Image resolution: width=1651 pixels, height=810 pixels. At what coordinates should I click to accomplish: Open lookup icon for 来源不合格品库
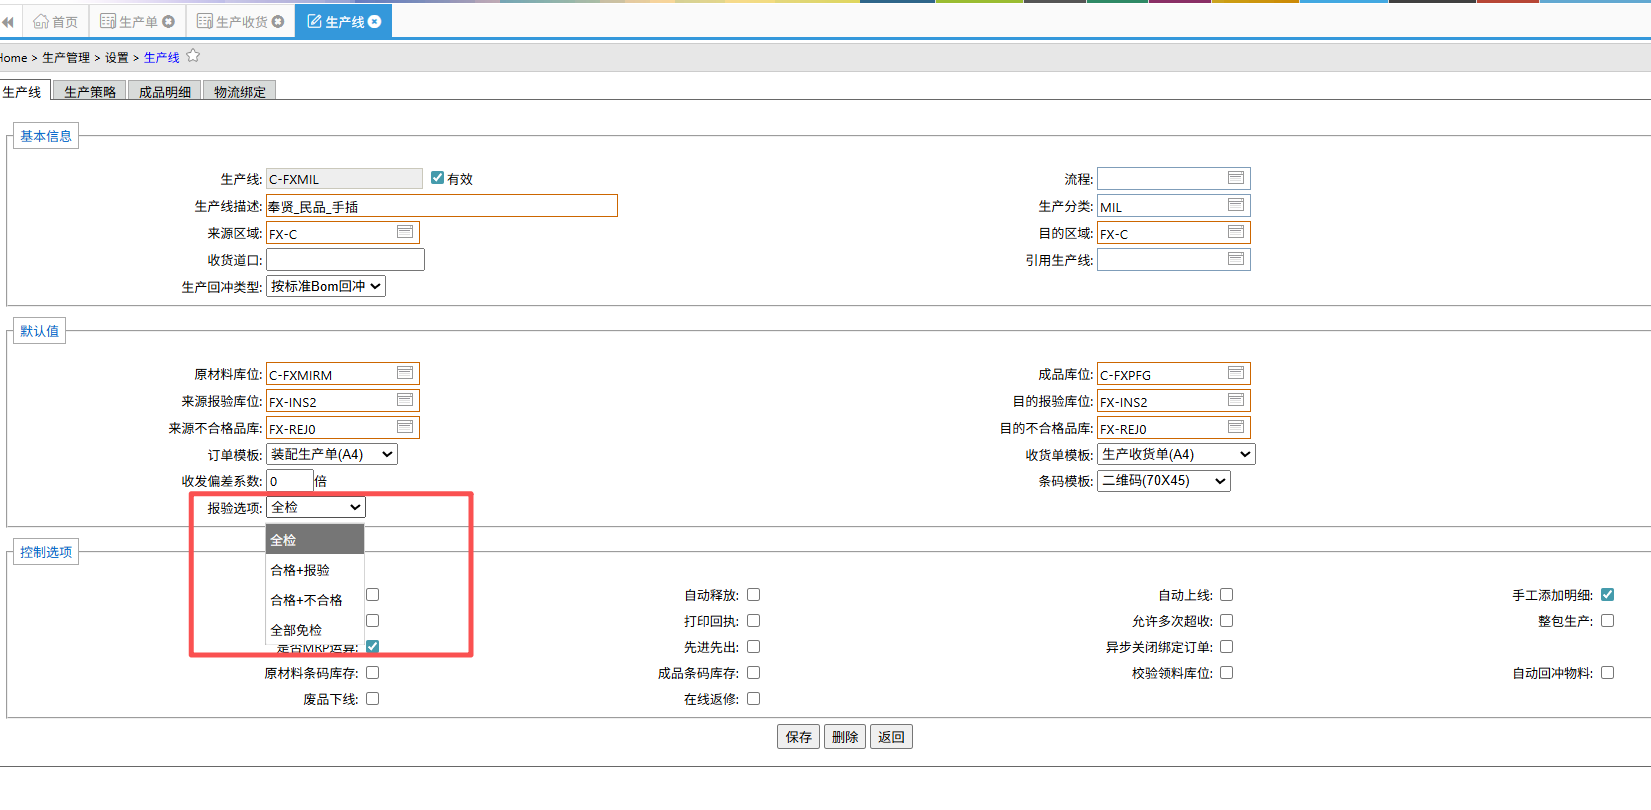coord(405,427)
